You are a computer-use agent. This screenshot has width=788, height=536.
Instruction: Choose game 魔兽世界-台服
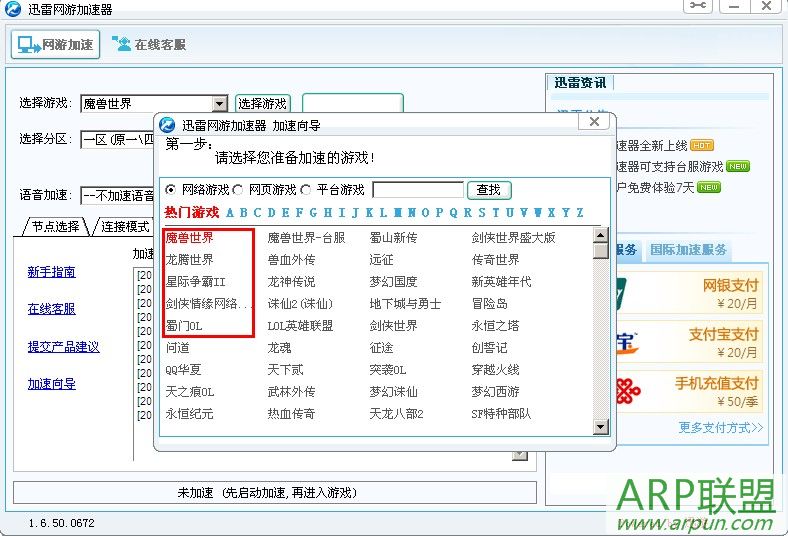pyautogui.click(x=307, y=238)
